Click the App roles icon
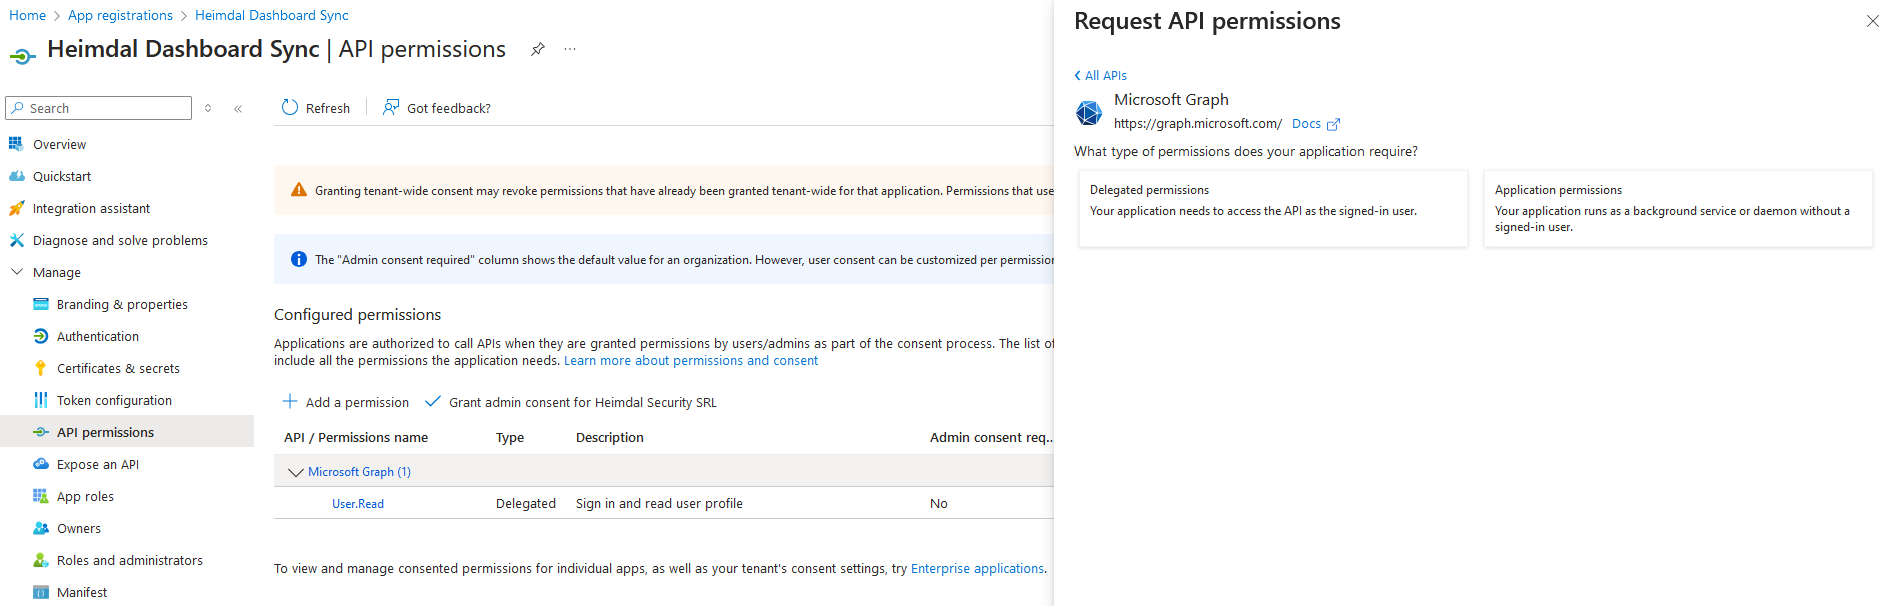Screen dimensions: 1888x606 40,496
